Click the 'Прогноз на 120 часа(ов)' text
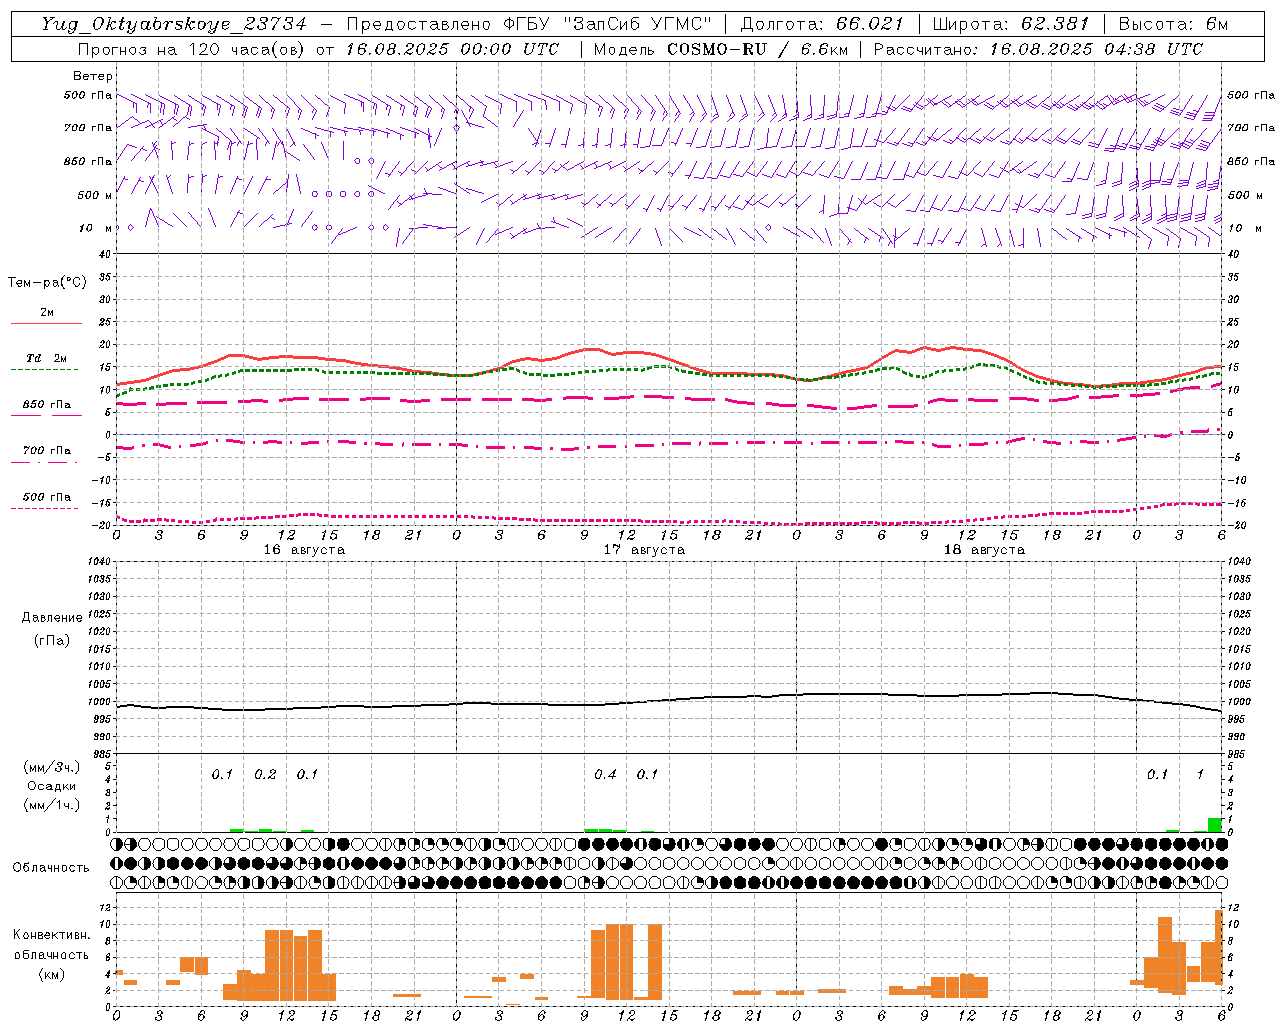This screenshot has height=1024, width=1280. coord(193,49)
